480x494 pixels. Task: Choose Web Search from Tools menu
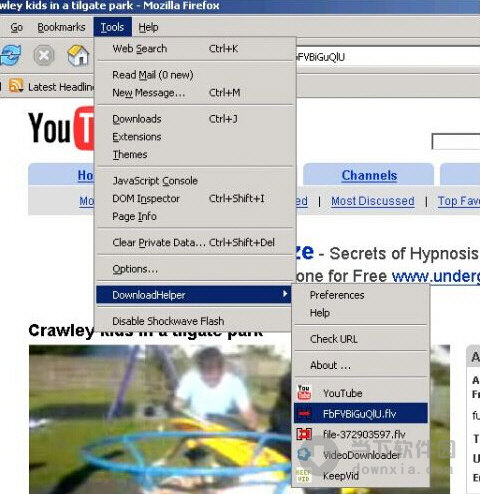(x=195, y=49)
